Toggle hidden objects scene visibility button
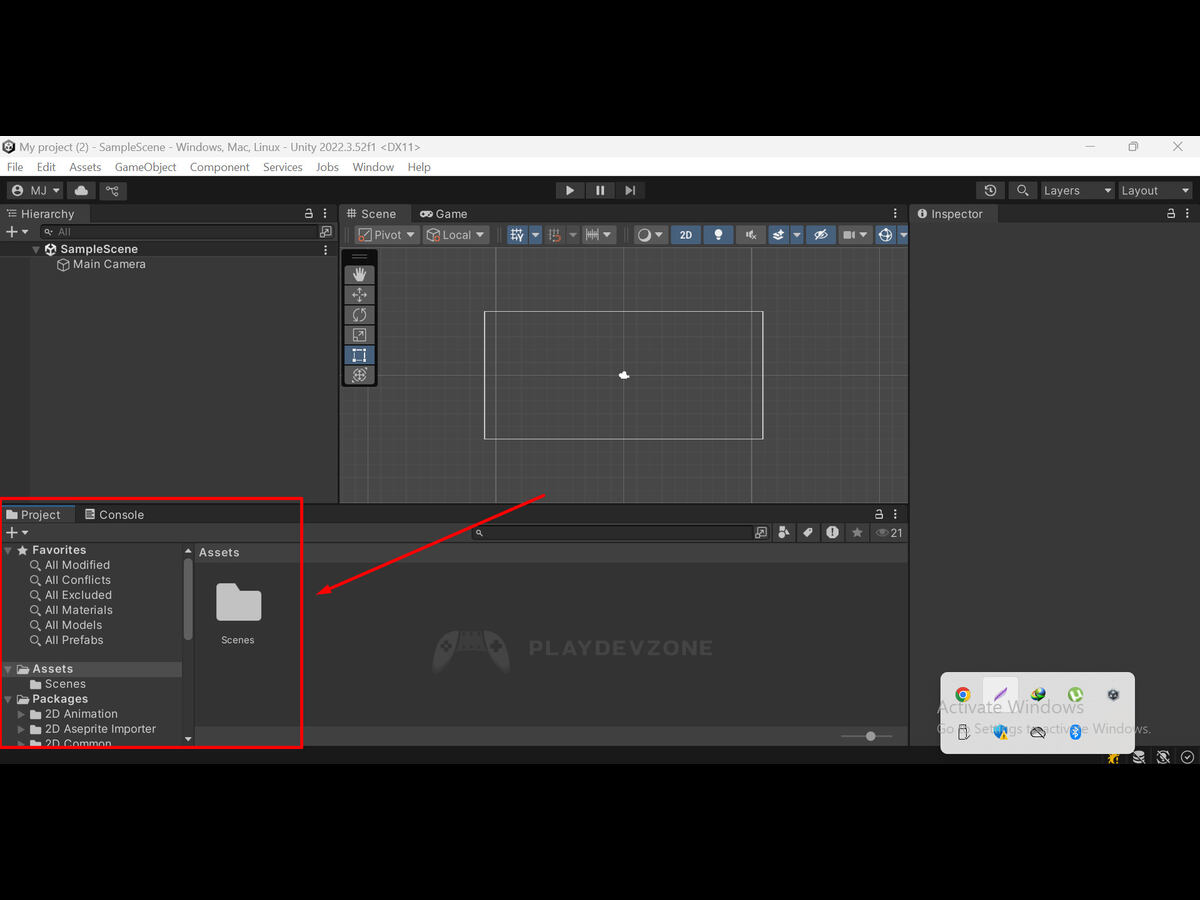Image resolution: width=1200 pixels, height=900 pixels. coord(821,235)
